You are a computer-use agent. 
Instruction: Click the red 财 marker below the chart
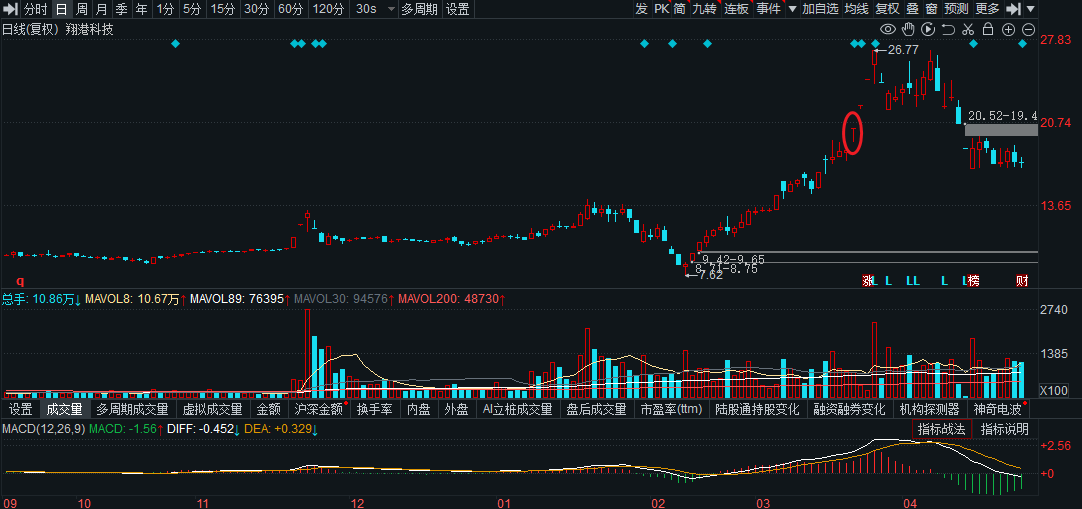1023,281
